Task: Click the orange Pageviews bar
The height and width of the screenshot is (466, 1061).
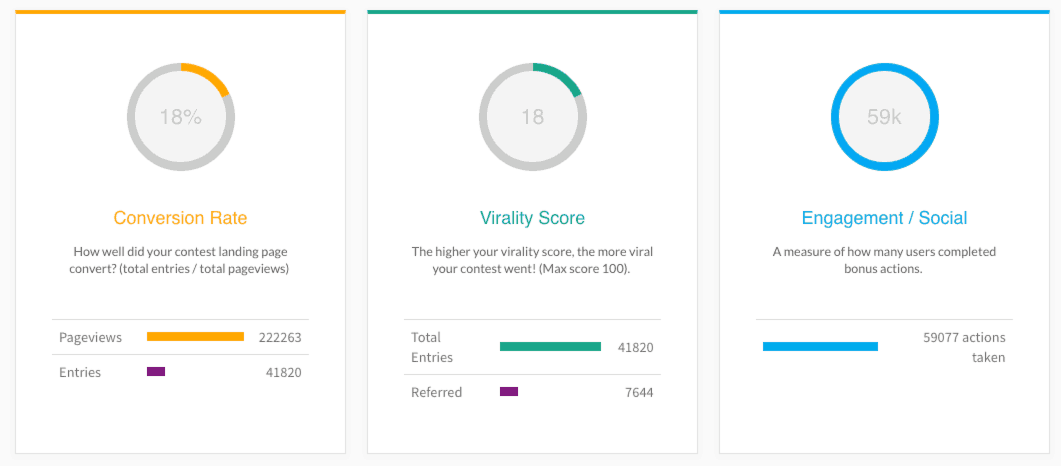Action: pyautogui.click(x=195, y=337)
